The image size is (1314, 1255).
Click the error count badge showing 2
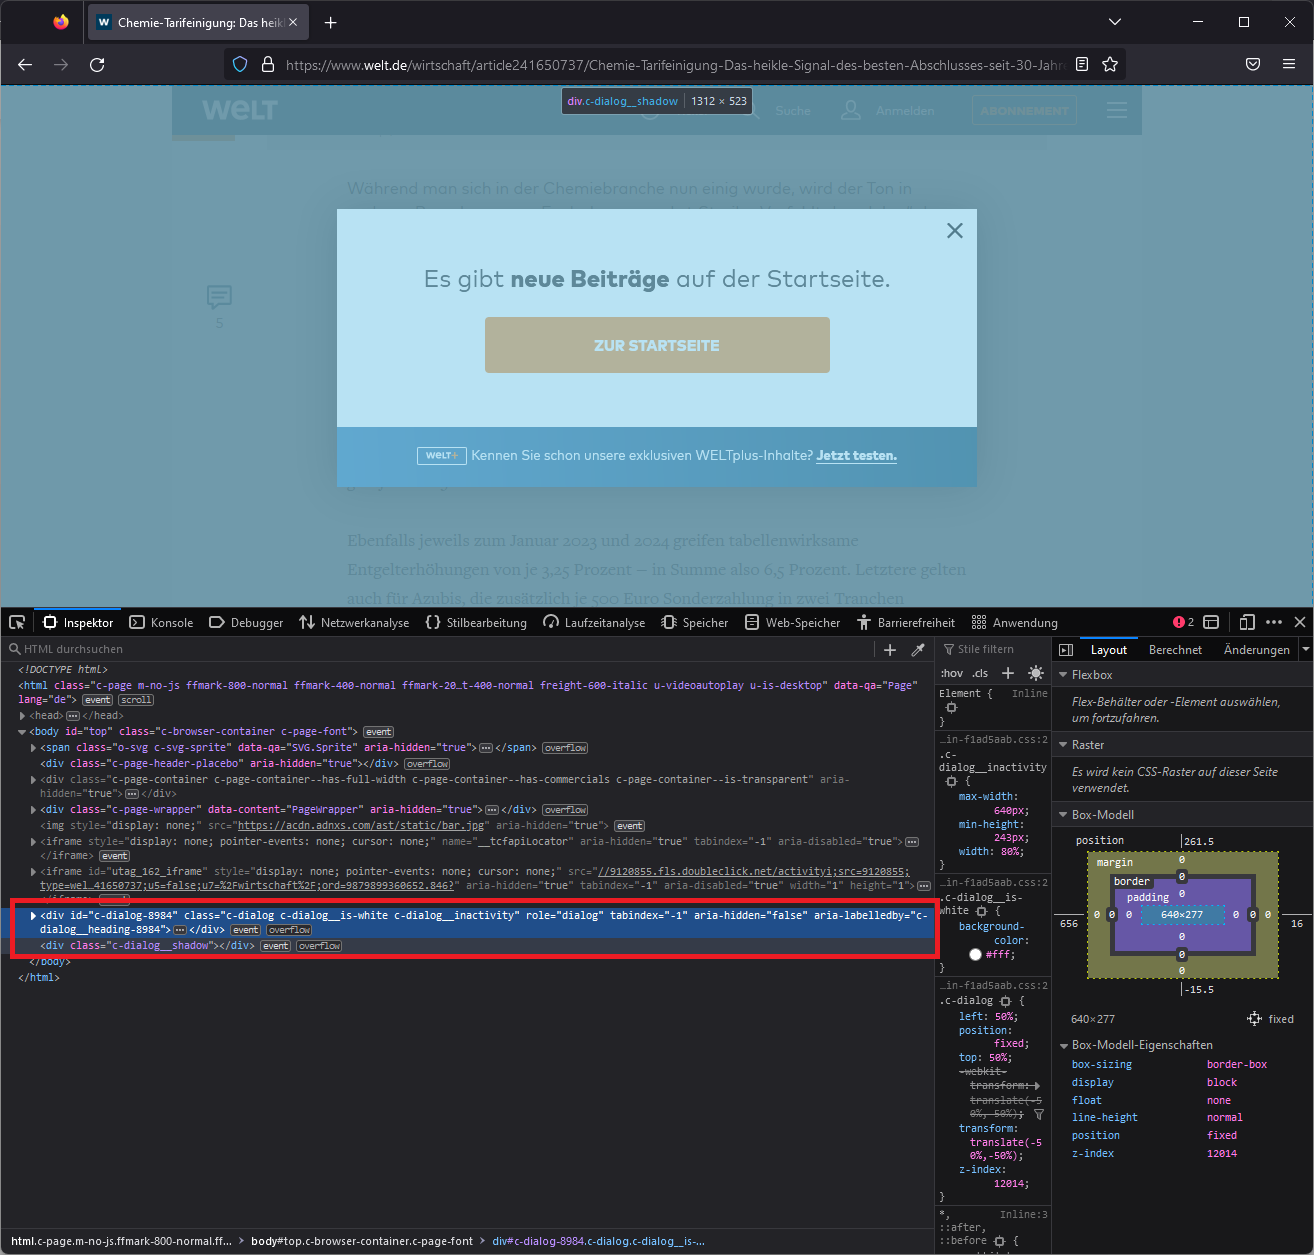point(1180,621)
